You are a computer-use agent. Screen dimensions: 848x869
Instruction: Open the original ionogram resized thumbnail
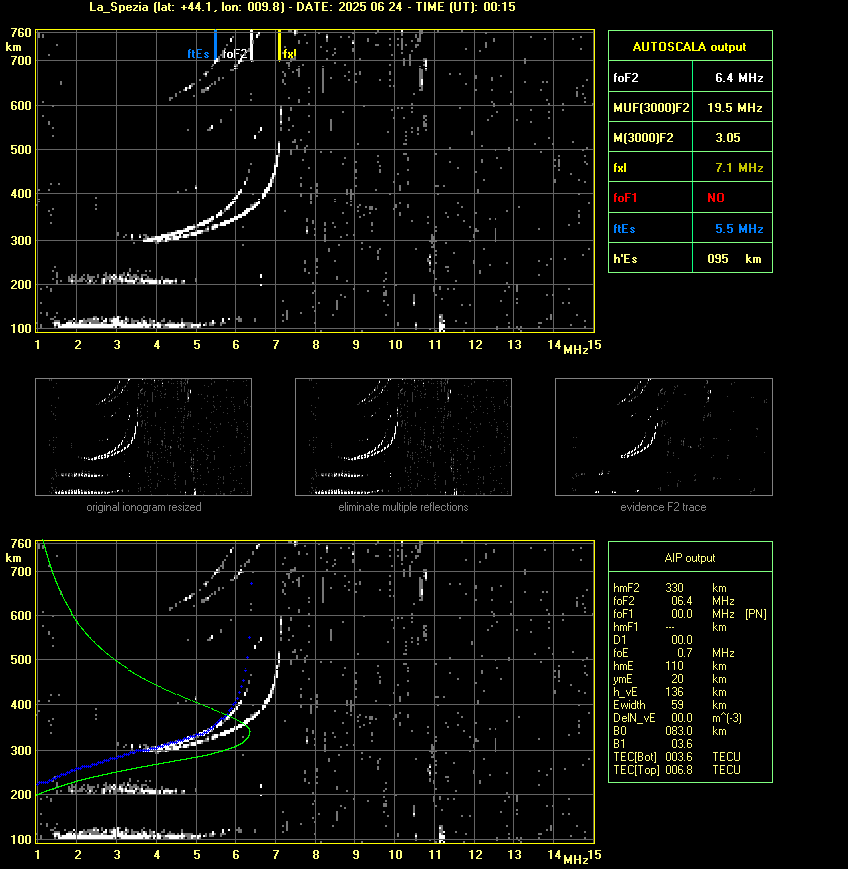click(x=144, y=437)
